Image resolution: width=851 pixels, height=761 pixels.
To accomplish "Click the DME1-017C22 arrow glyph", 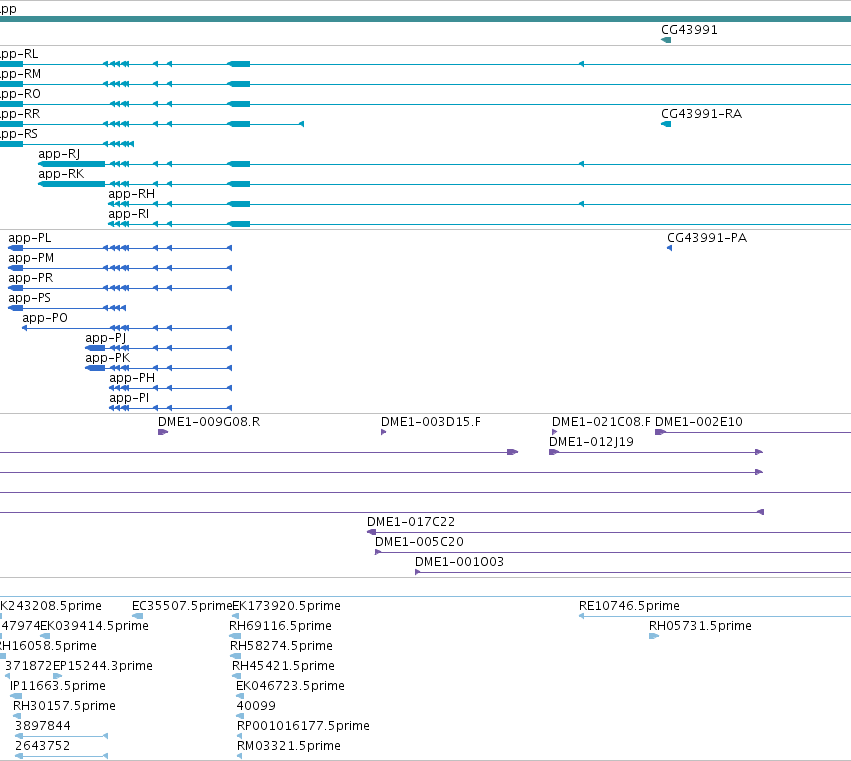I will click(372, 532).
